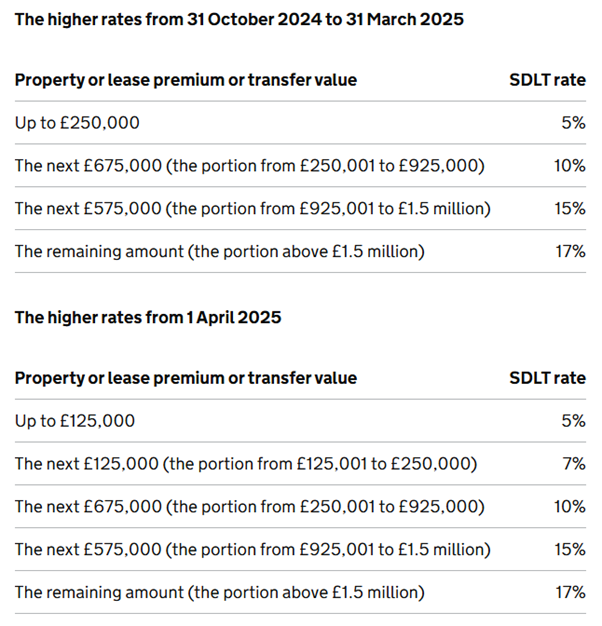Select the "next £675,000" row in the October 2024 table
This screenshot has height=626, width=602.
249,166
